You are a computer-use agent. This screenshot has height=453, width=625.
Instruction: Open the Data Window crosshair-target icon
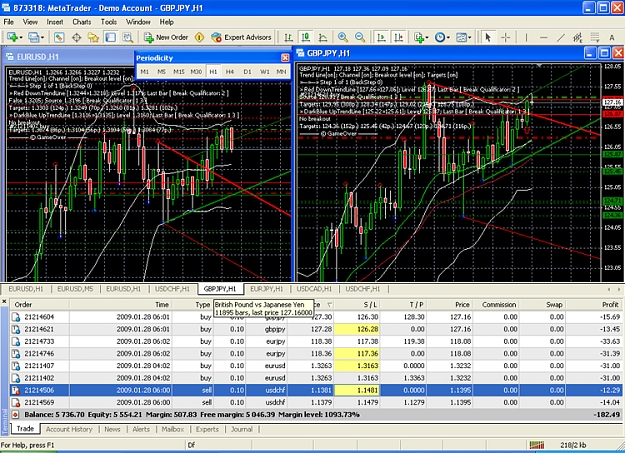[x=76, y=37]
